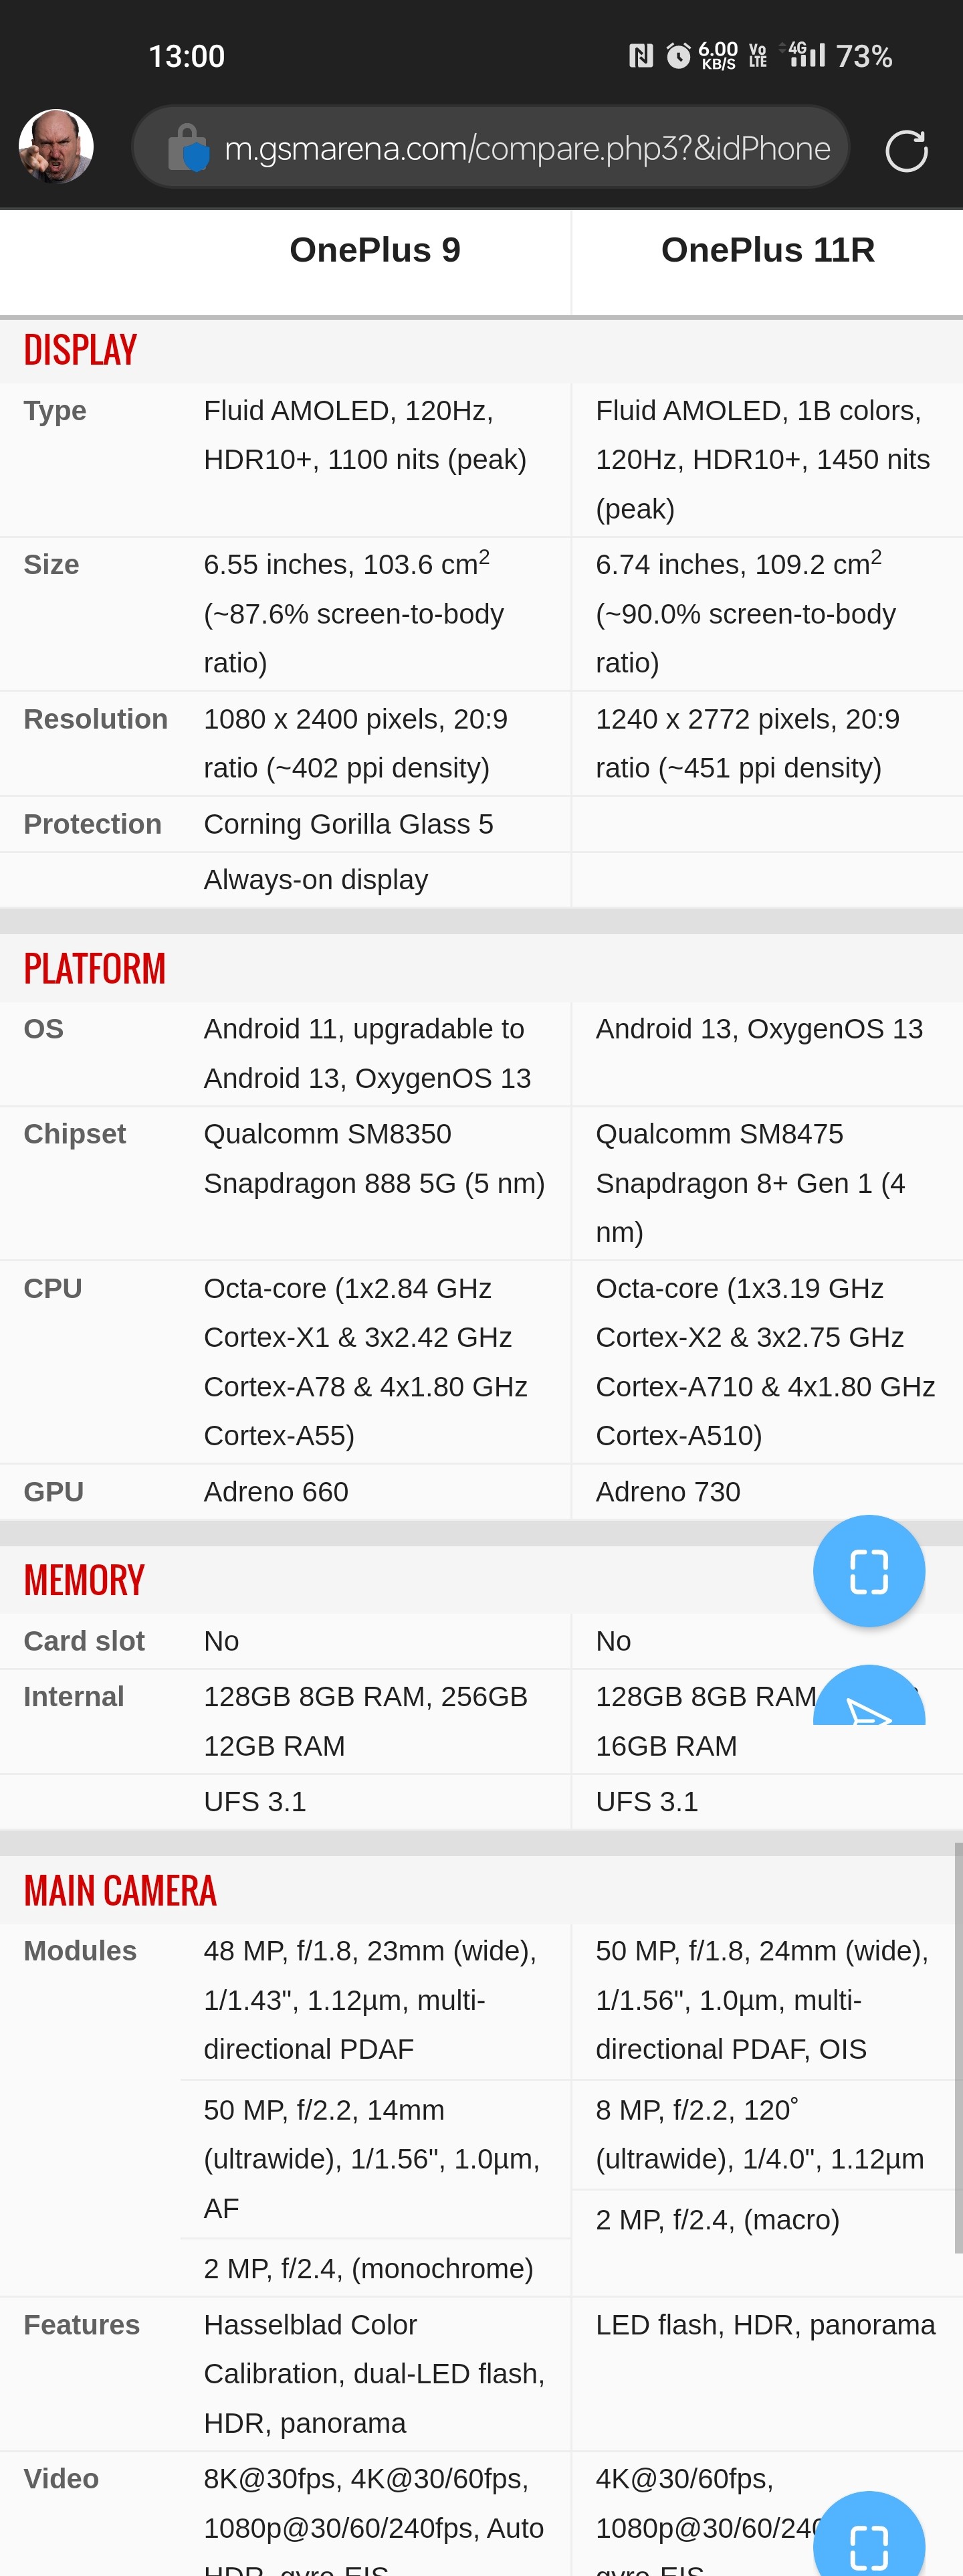The image size is (963, 2576).
Task: Tap the alarm clock status icon
Action: (678, 56)
